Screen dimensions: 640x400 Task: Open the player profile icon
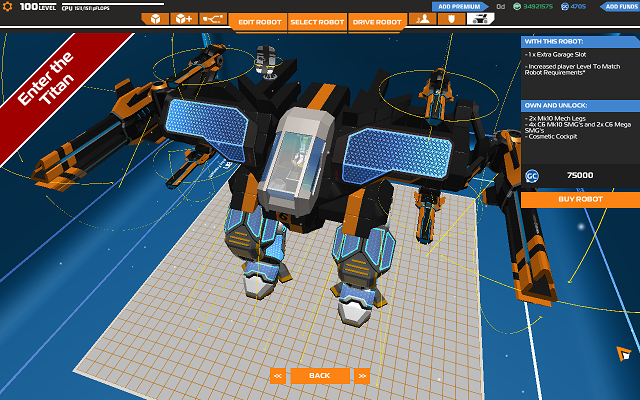tap(422, 19)
